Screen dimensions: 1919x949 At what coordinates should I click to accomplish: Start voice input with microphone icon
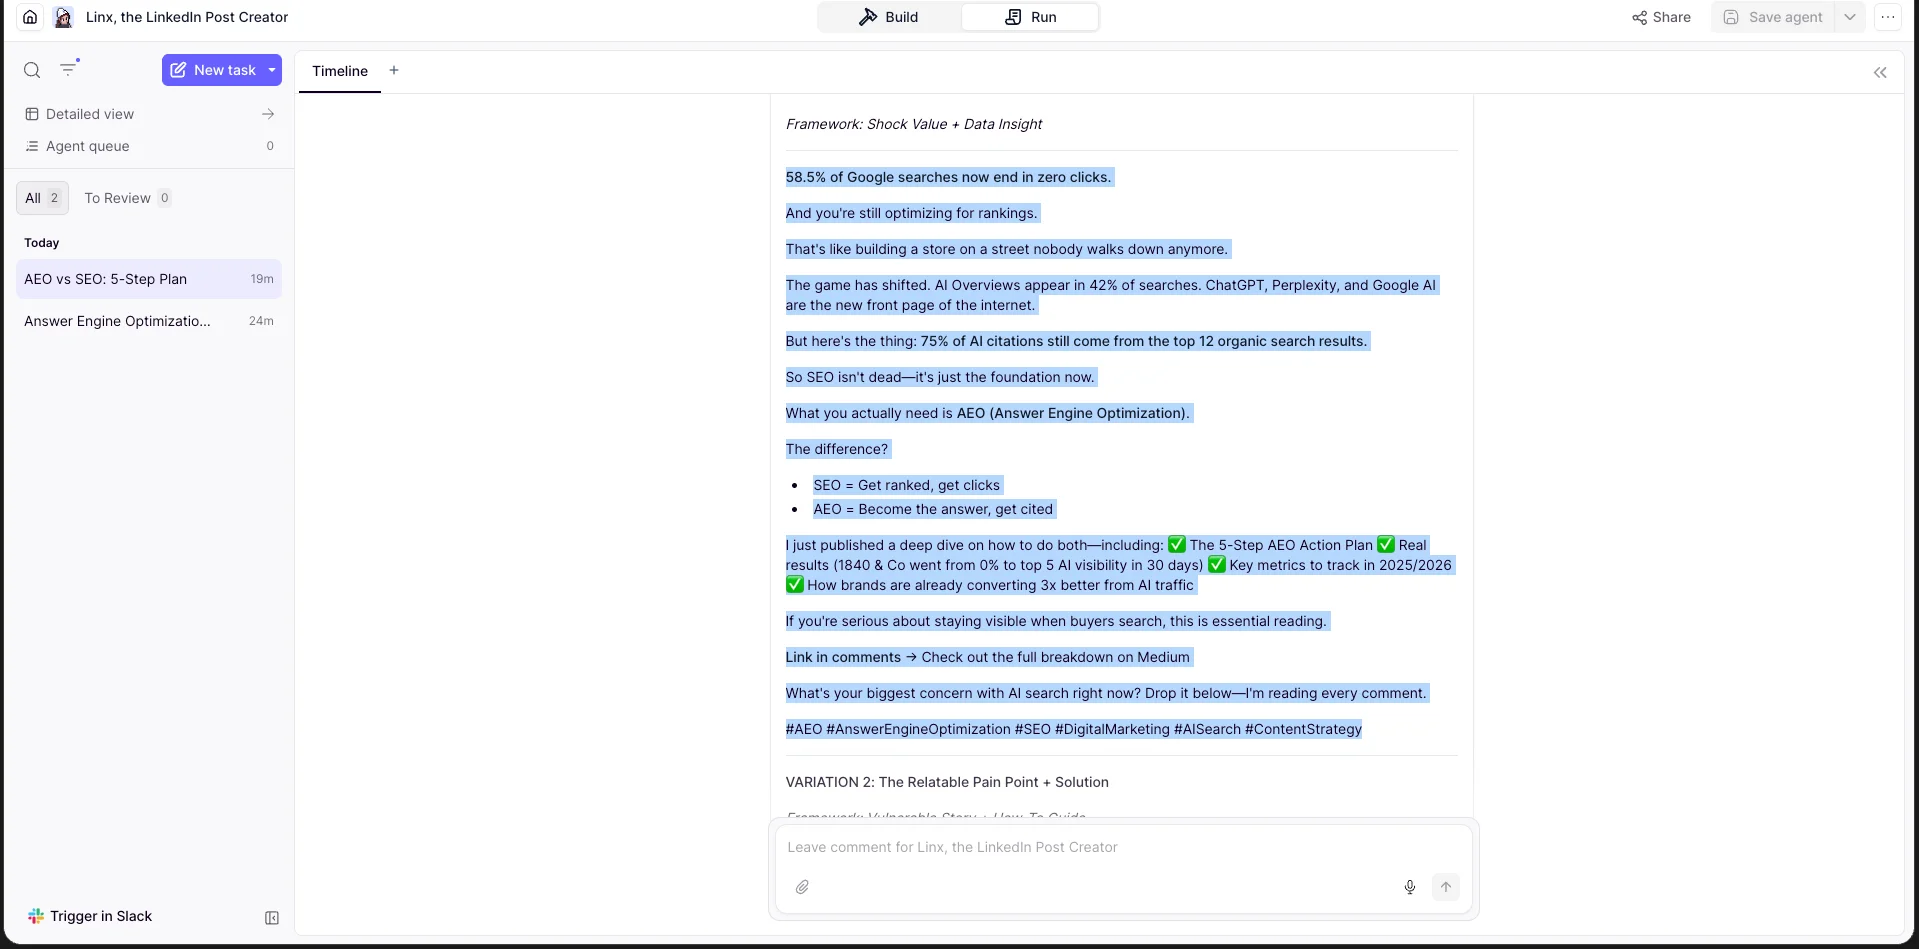1409,887
